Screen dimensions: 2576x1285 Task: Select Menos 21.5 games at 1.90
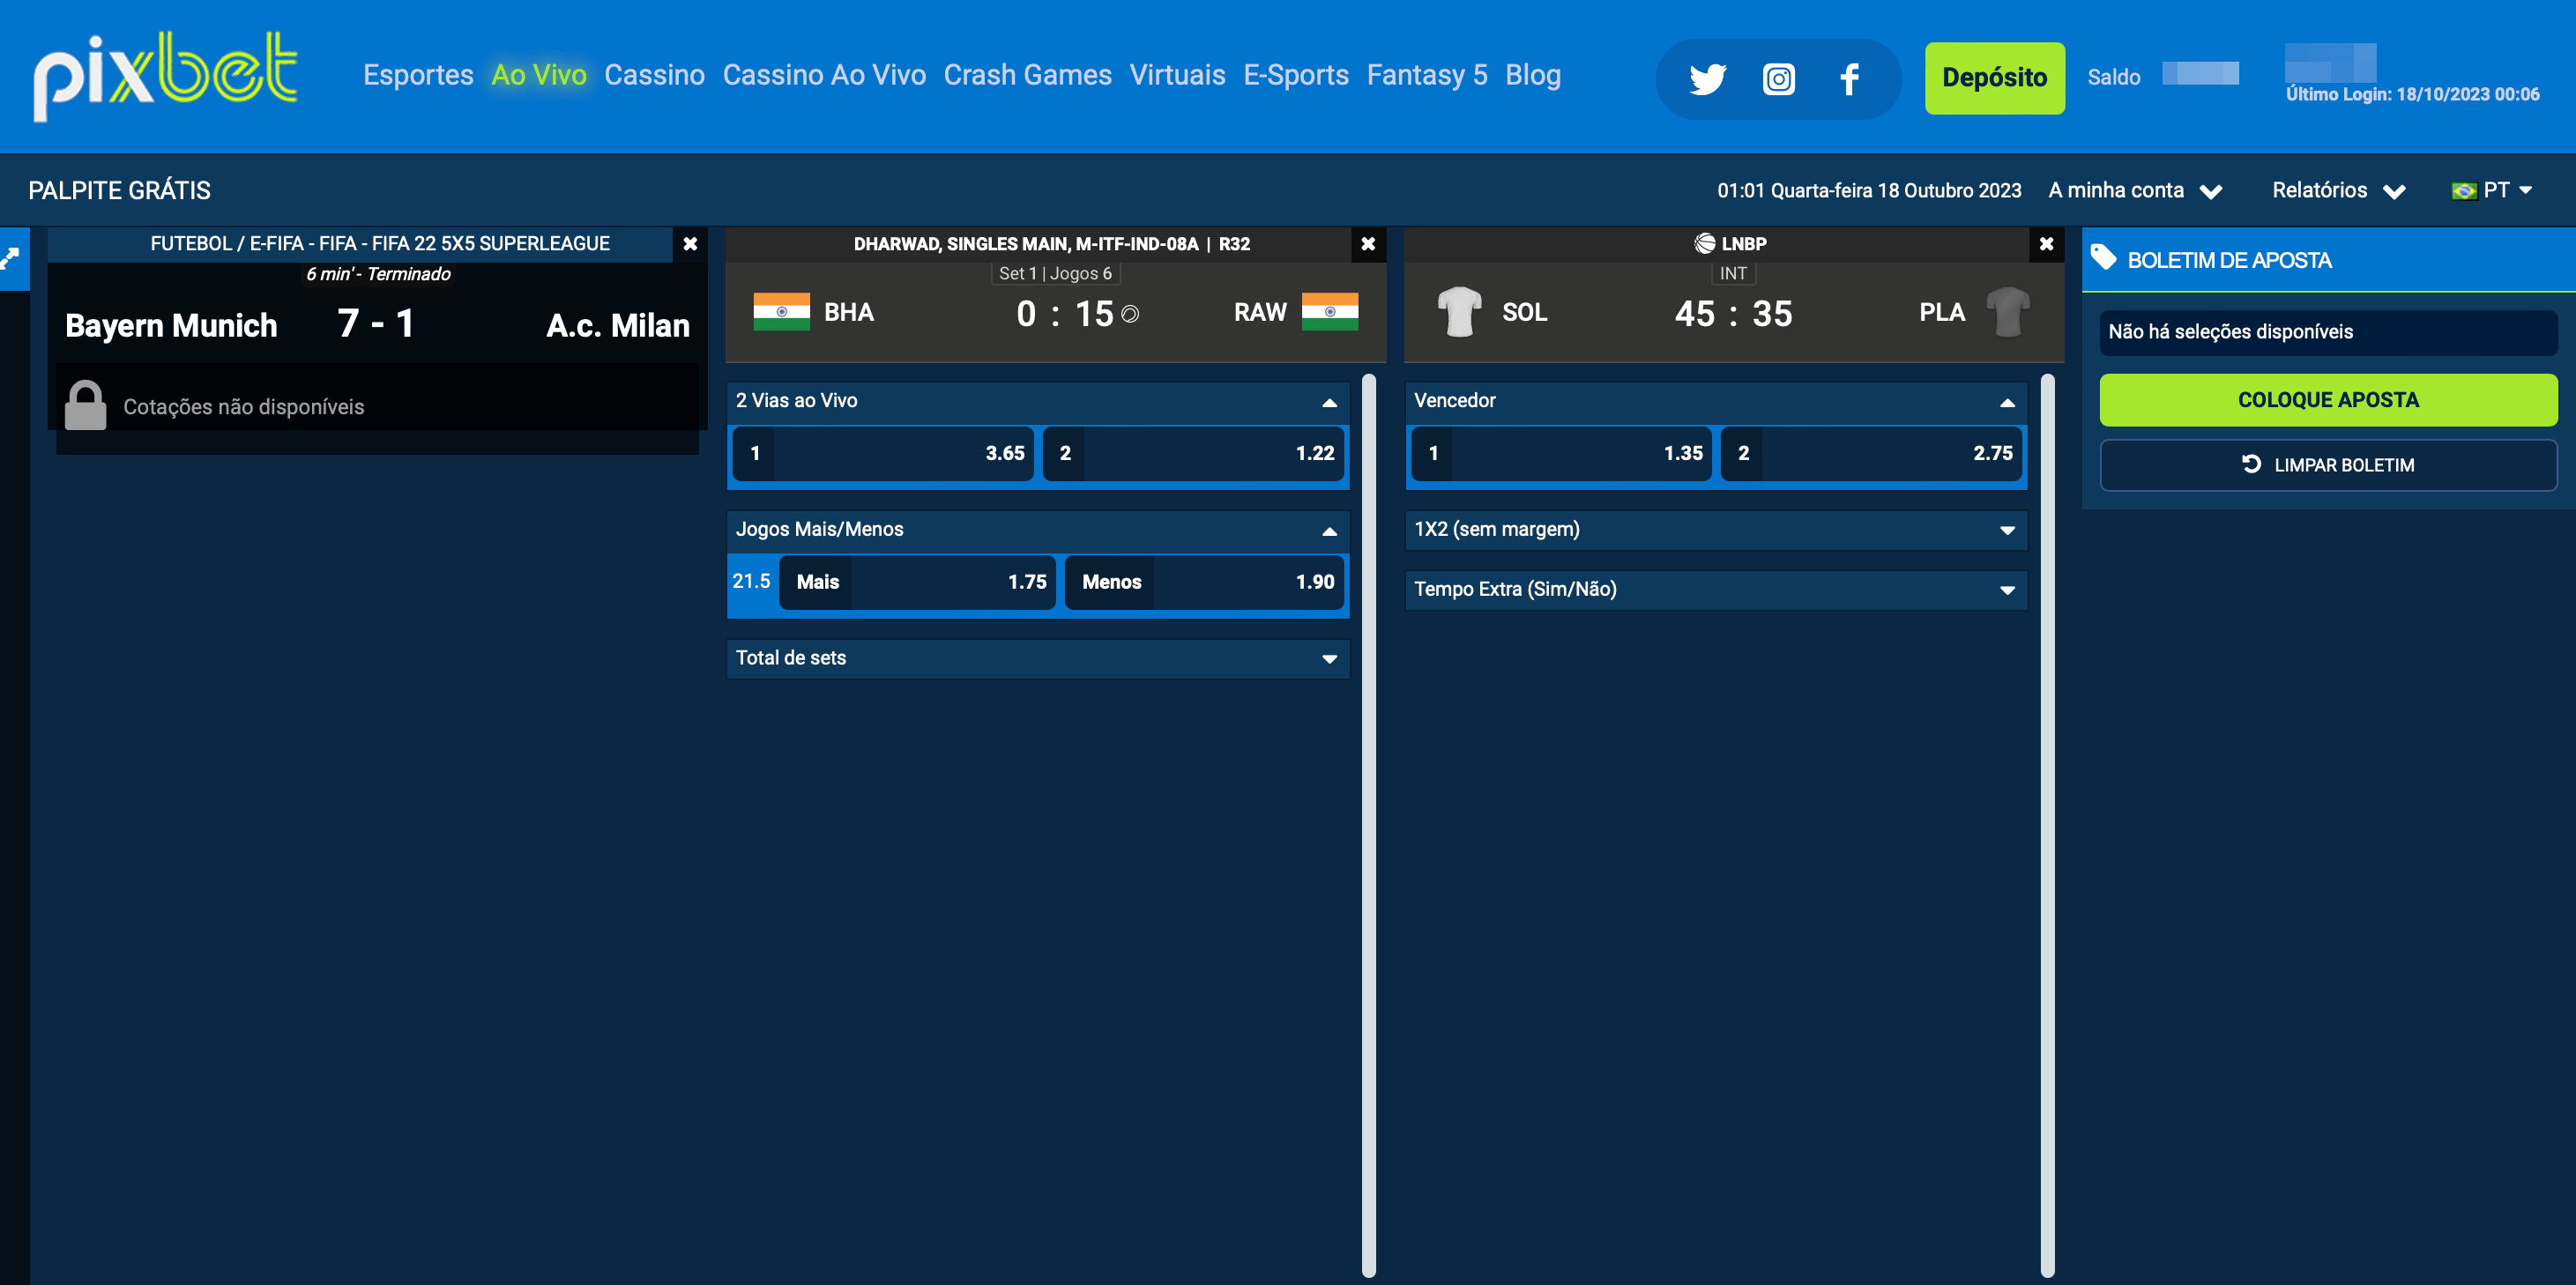(x=1205, y=582)
